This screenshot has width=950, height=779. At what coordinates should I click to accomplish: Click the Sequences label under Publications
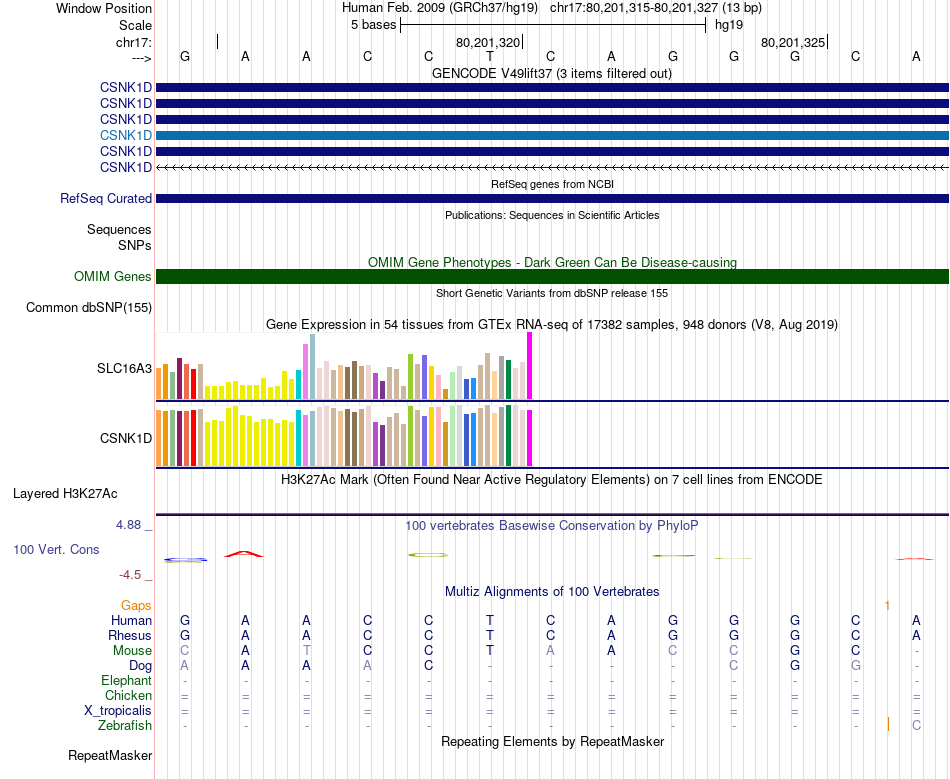(119, 230)
